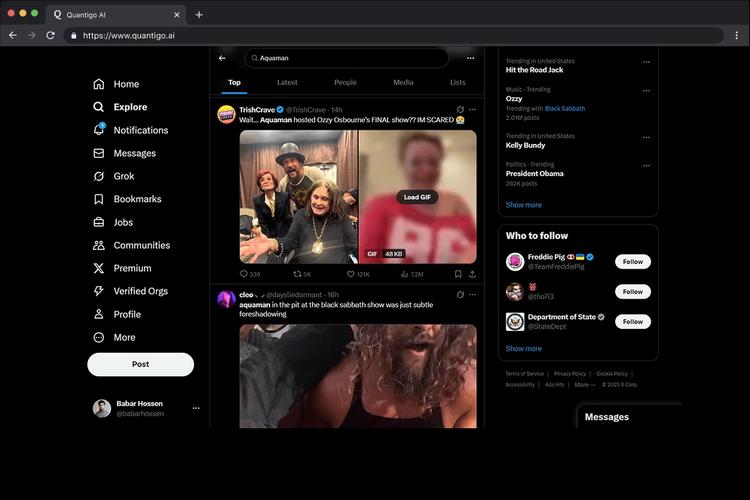This screenshot has height=500, width=750.
Task: Open Hit the Road Jack trend
Action: point(534,70)
